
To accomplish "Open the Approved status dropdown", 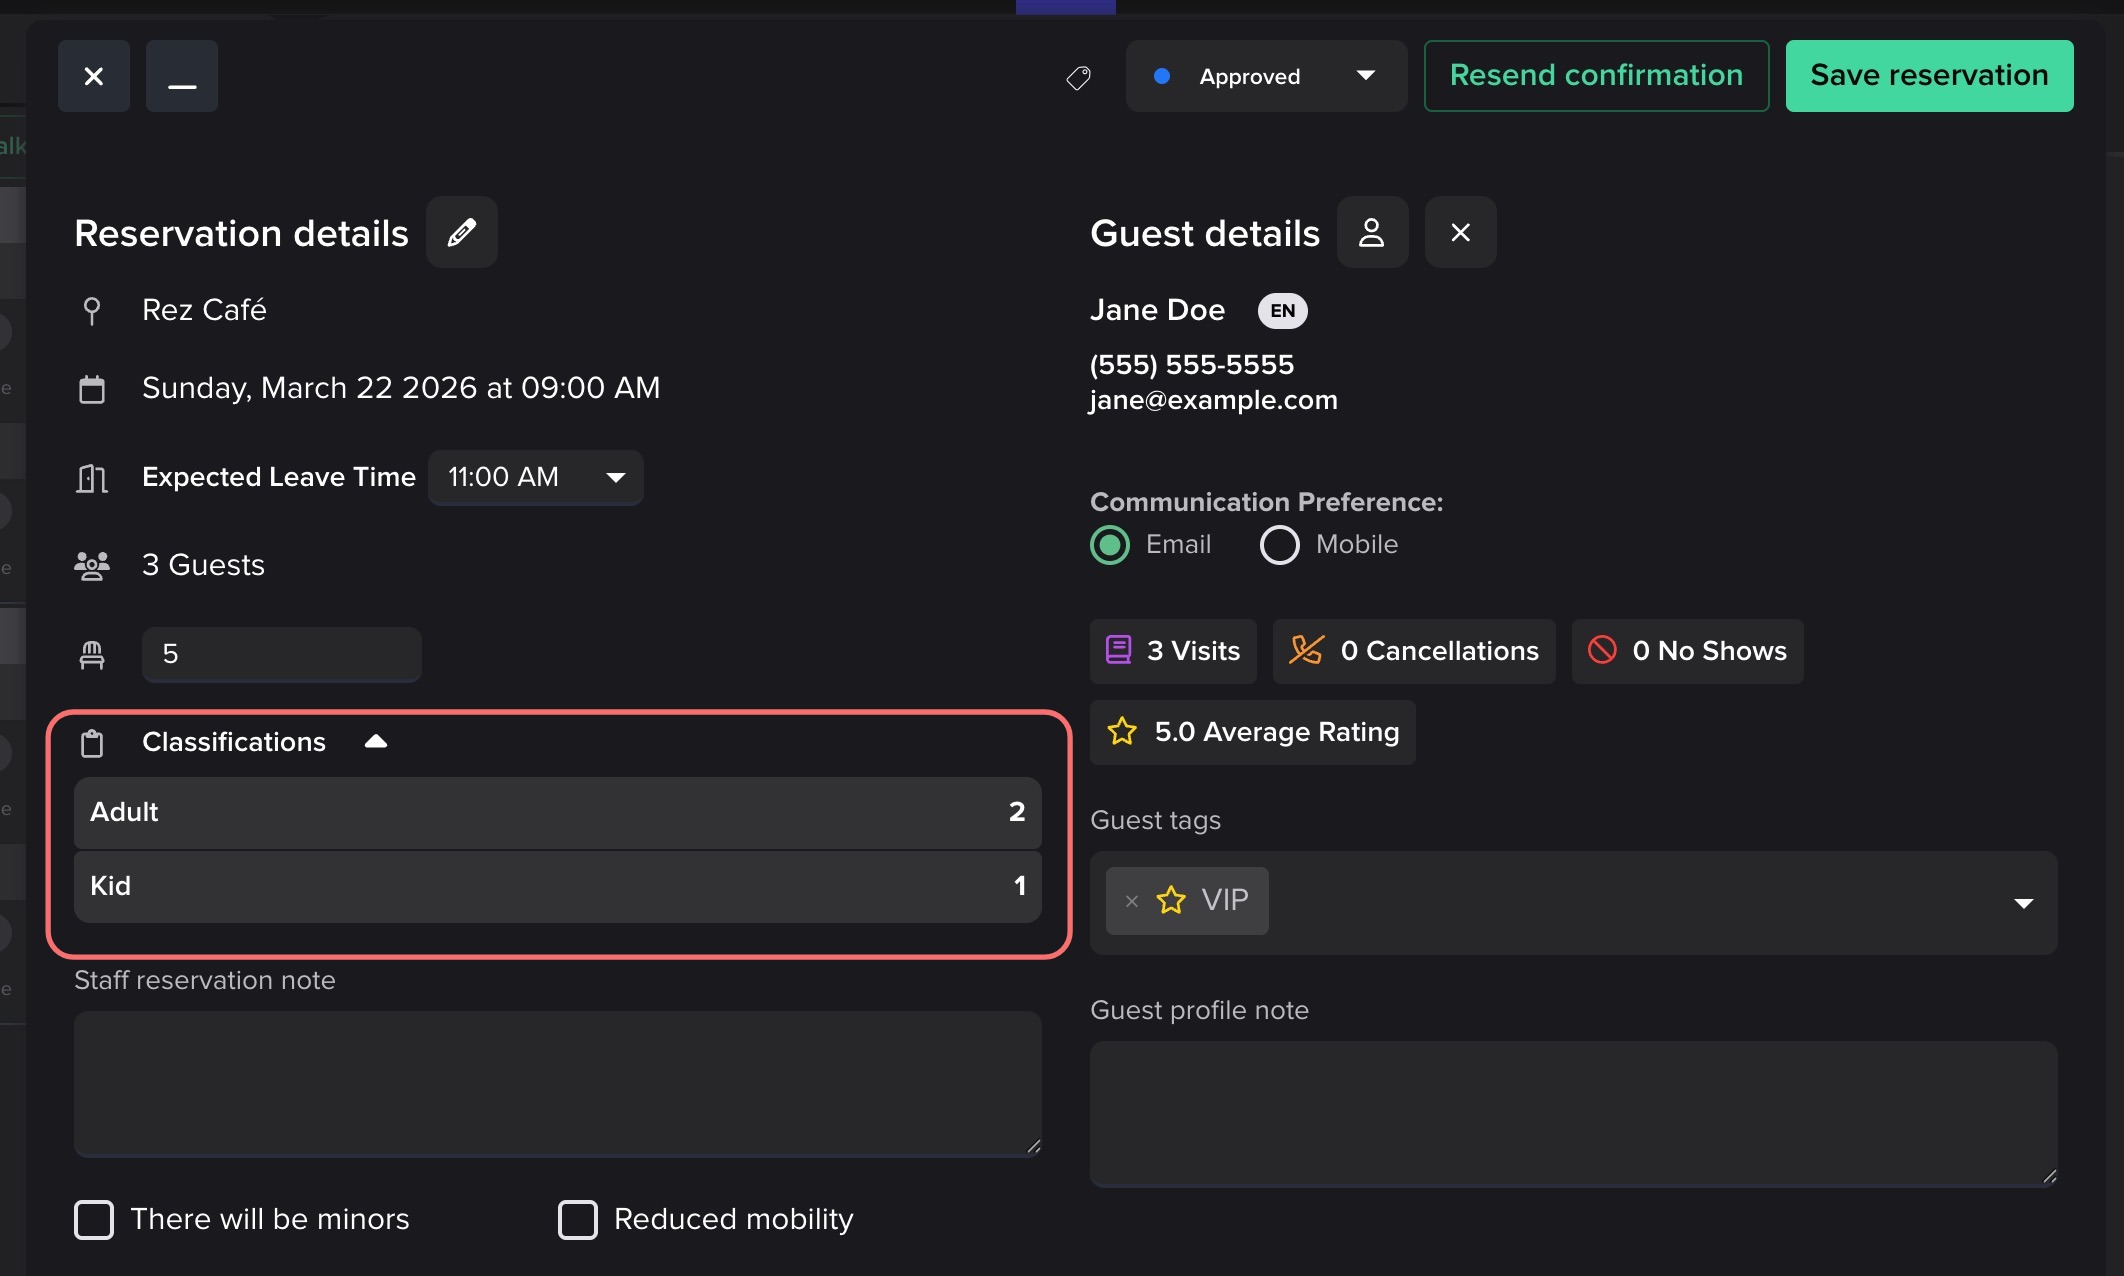I will tap(1265, 76).
